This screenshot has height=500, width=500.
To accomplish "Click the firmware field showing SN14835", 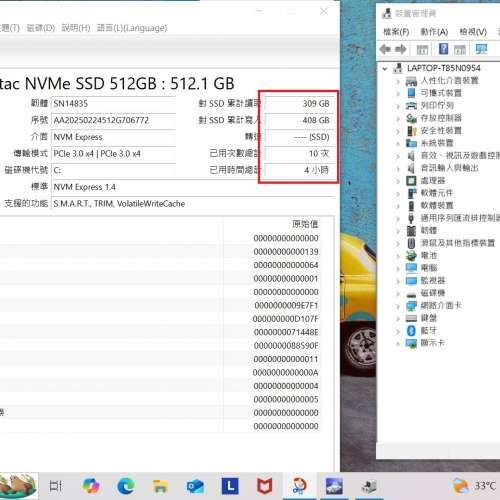I will [x=114, y=104].
